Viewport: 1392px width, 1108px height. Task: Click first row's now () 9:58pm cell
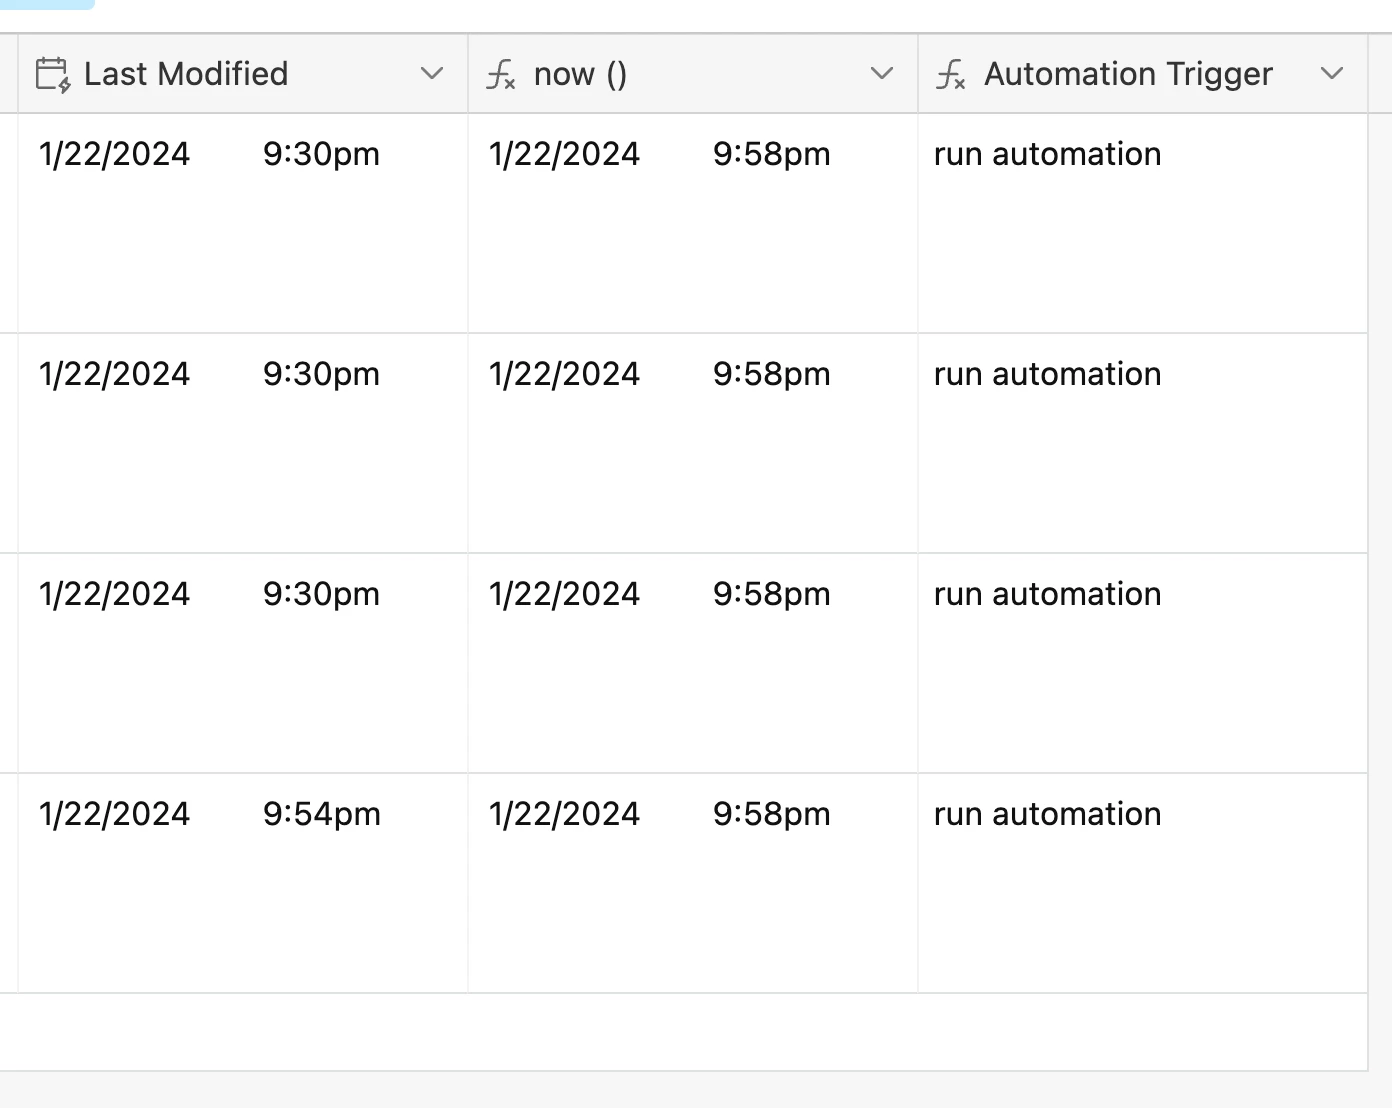(693, 223)
